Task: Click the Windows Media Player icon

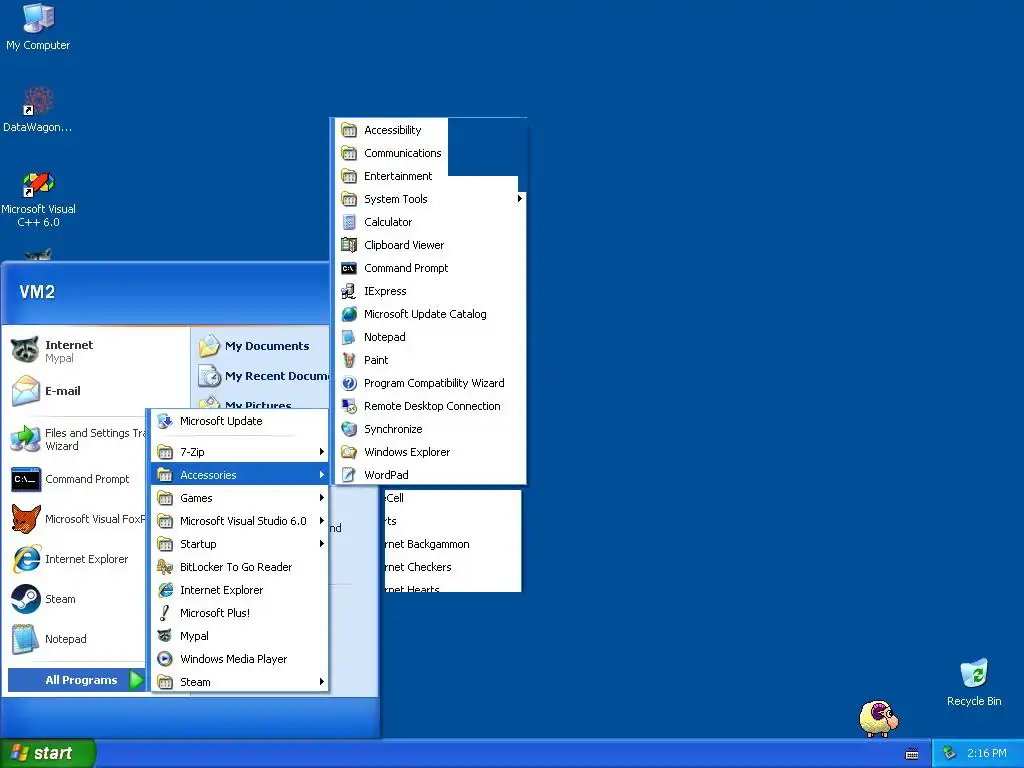Action: point(165,659)
